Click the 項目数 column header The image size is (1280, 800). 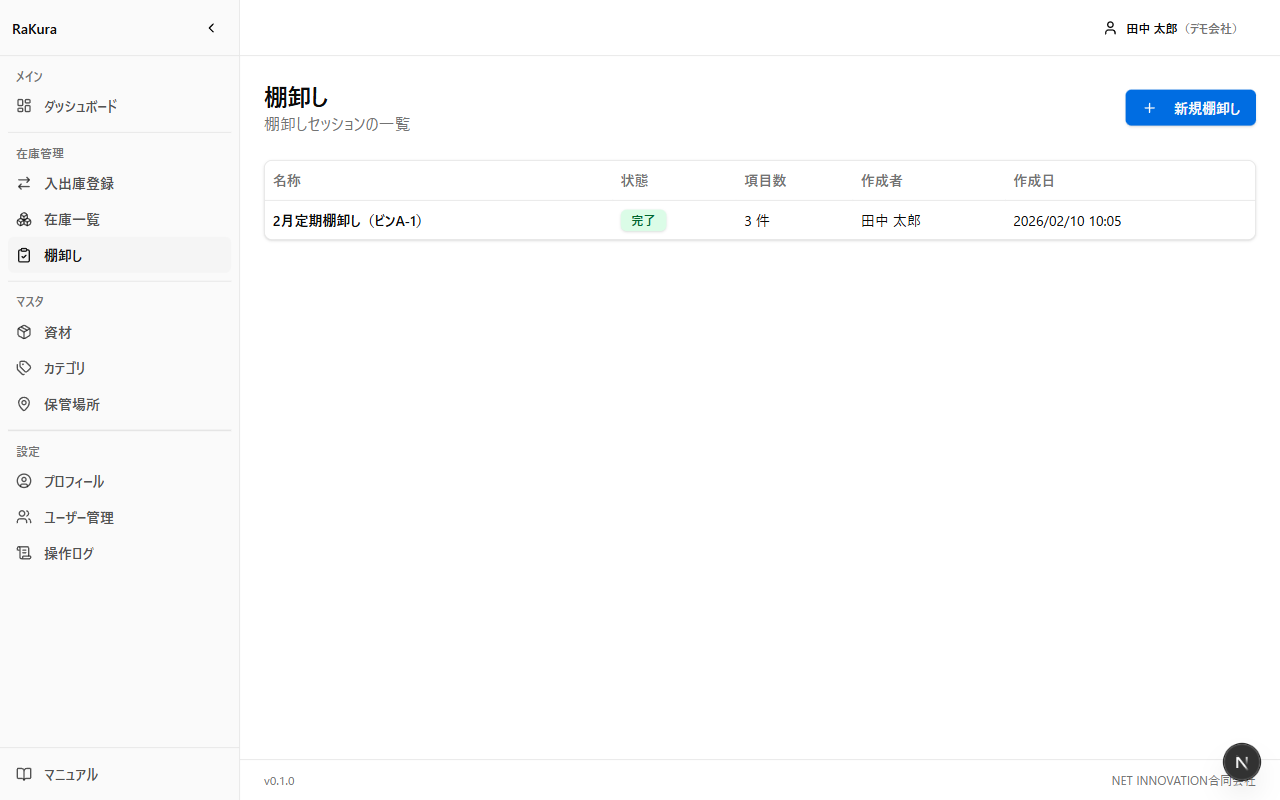pos(765,181)
